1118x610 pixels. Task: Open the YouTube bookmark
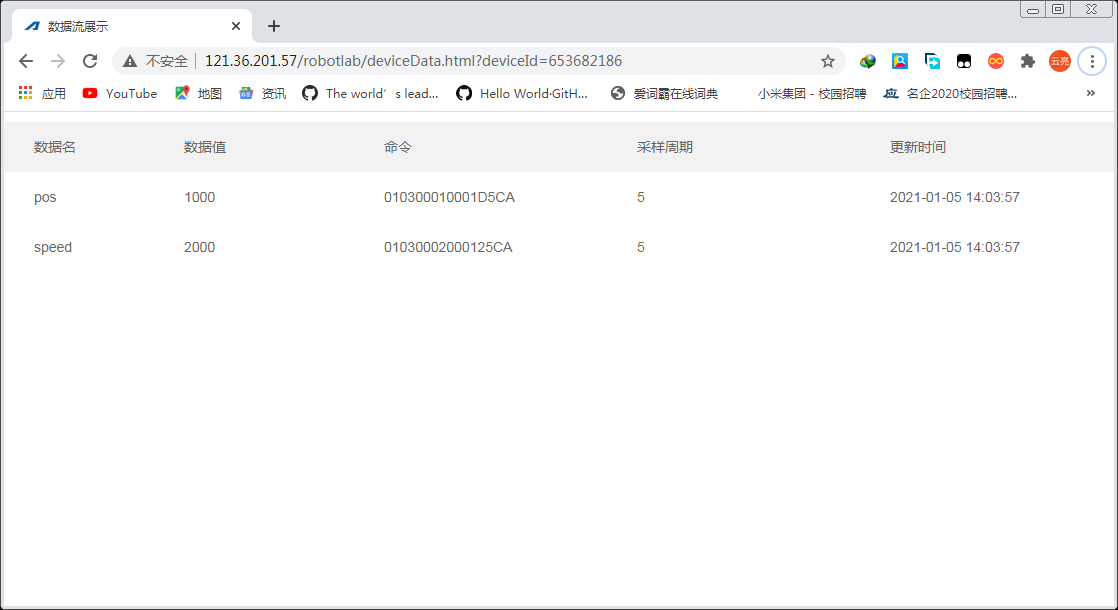[120, 93]
